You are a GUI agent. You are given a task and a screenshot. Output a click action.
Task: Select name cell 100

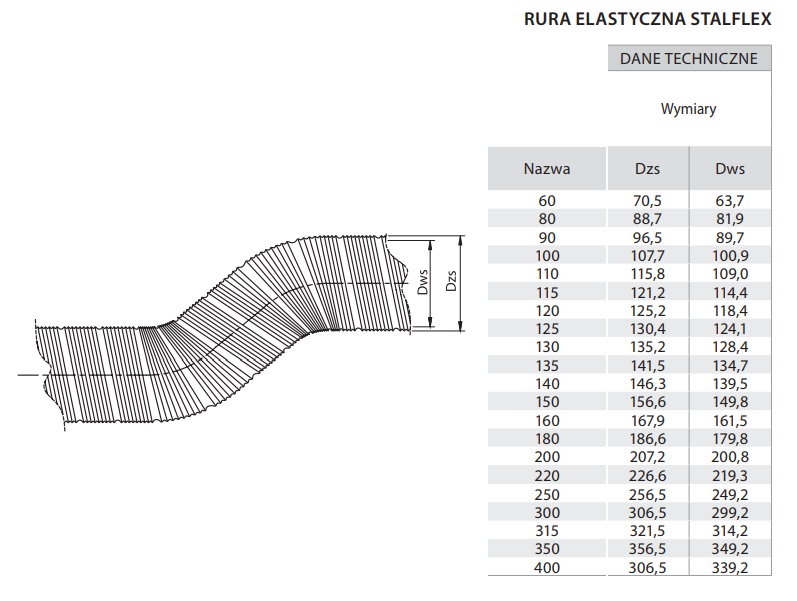point(547,256)
